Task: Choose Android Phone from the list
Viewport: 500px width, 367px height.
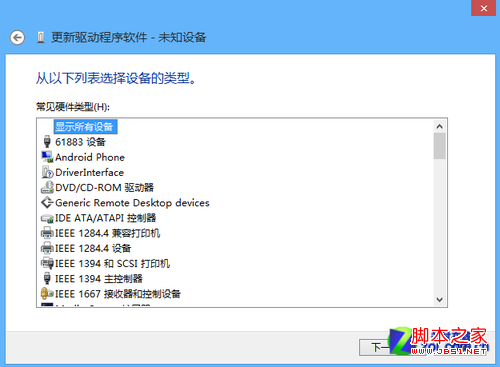Action: pos(90,157)
